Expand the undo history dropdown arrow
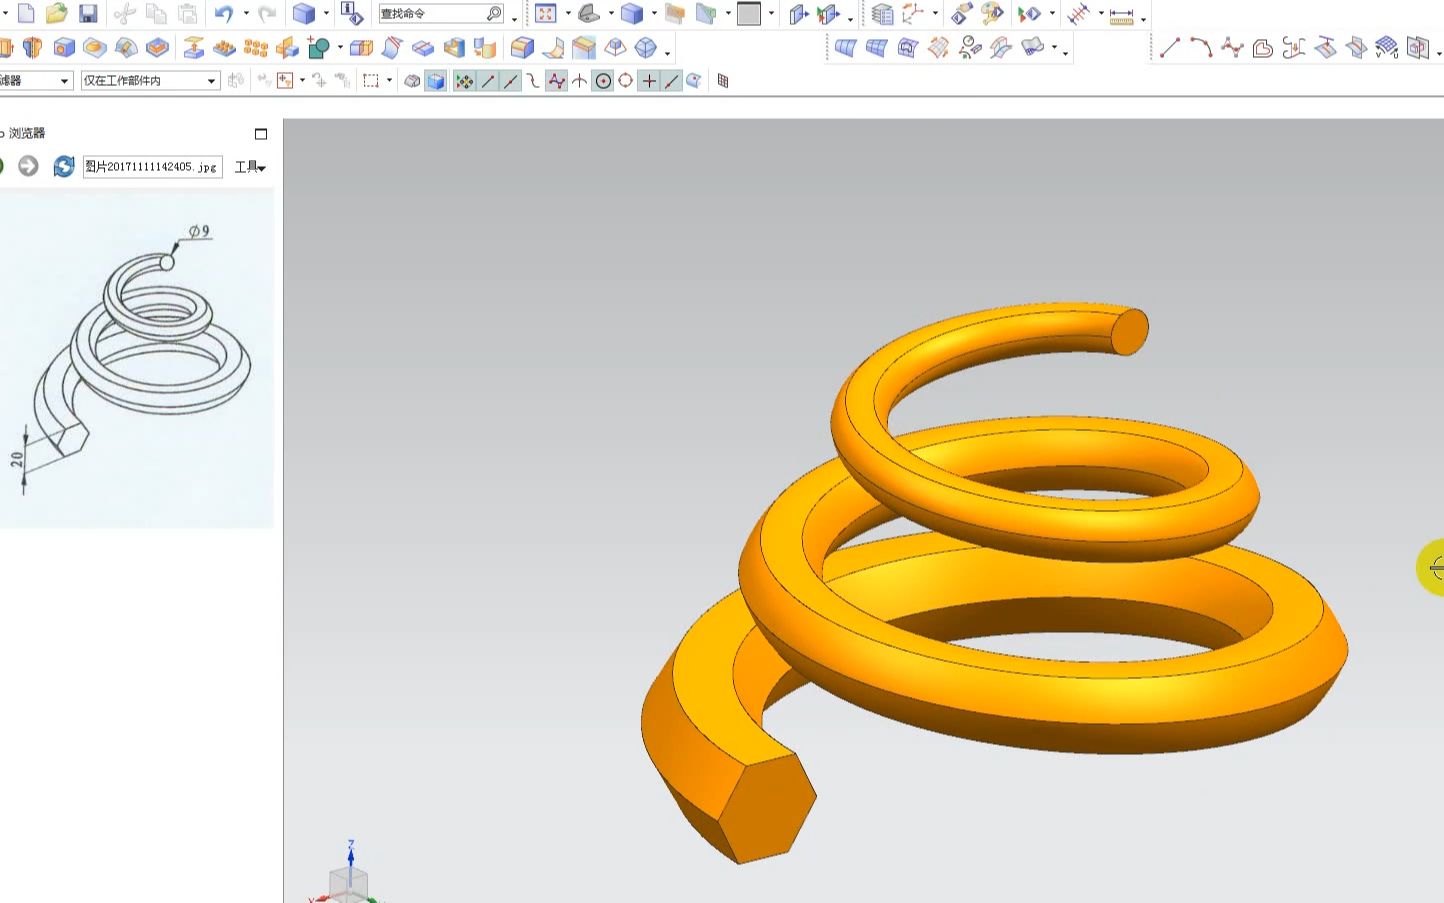Screen dimensions: 1444x903 [x=246, y=14]
